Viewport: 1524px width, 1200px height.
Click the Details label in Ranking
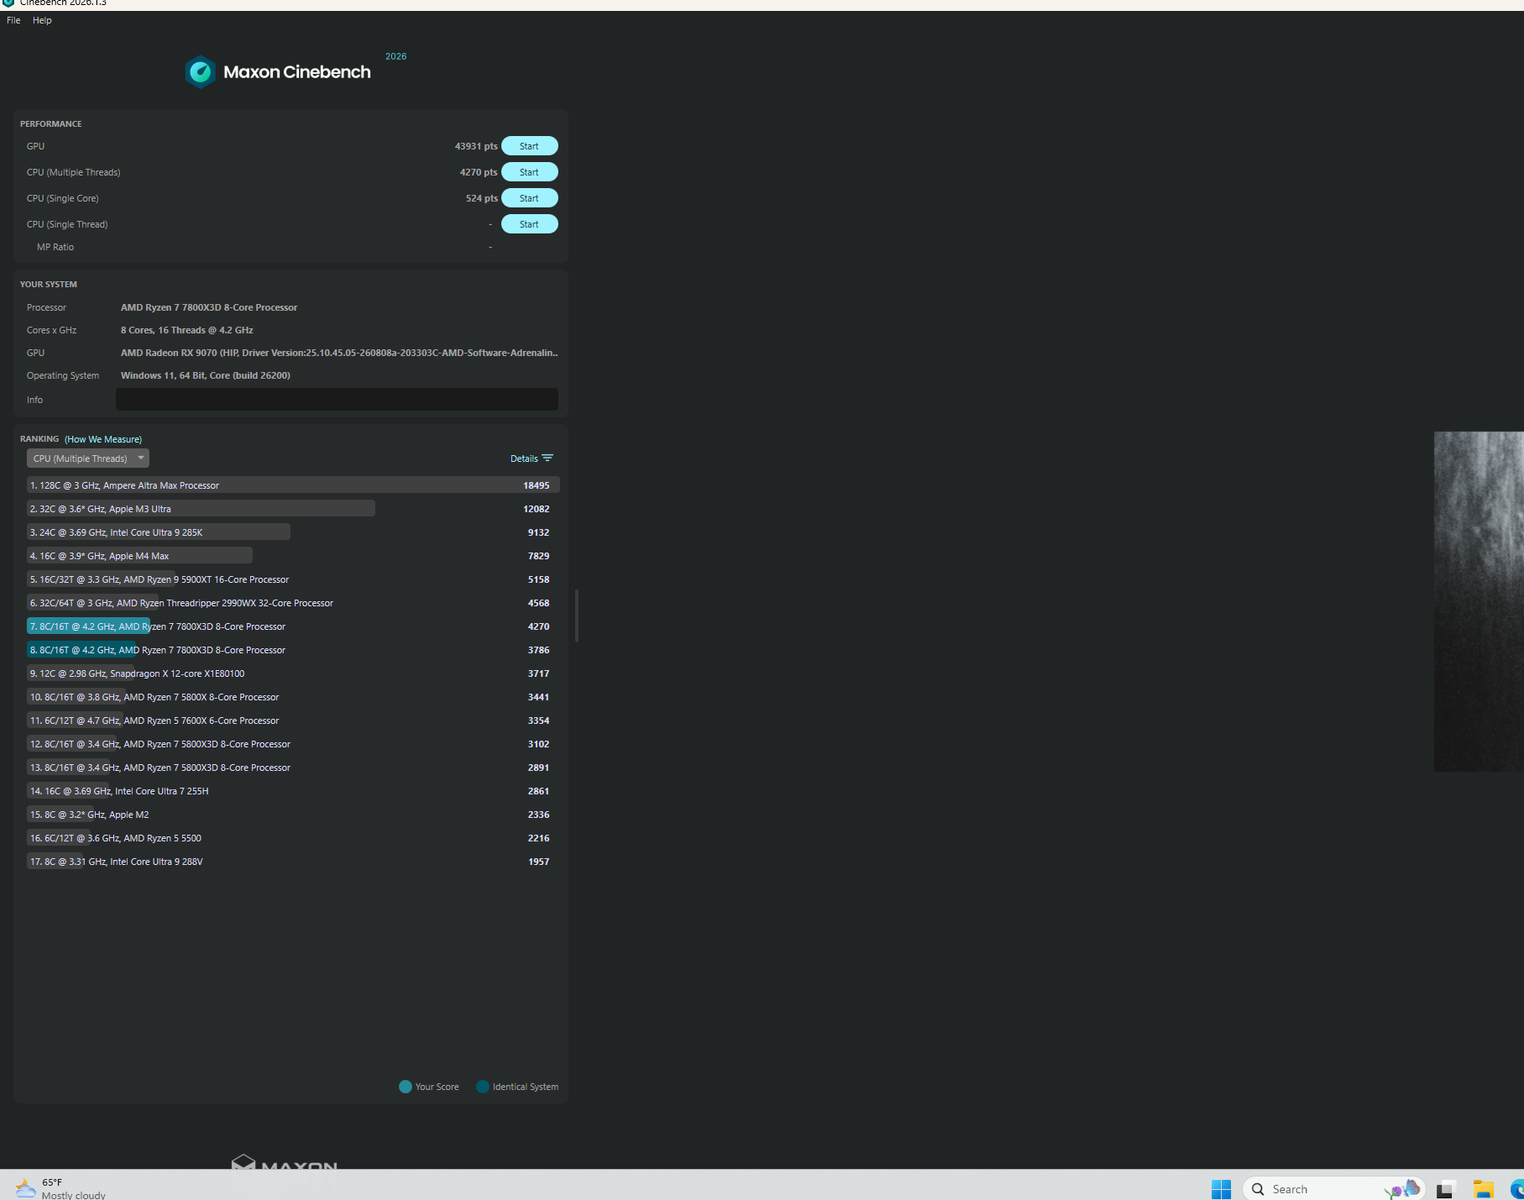pyautogui.click(x=524, y=459)
